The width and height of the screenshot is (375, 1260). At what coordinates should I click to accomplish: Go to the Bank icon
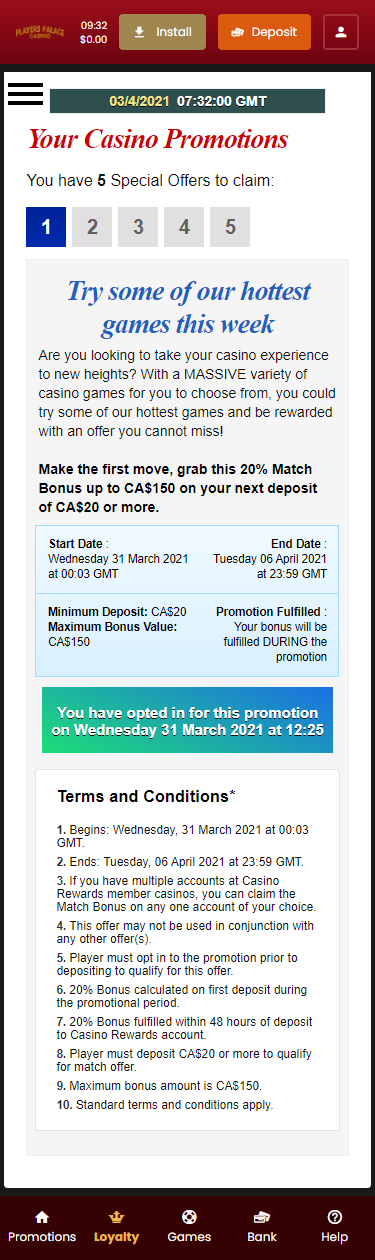point(262,1217)
